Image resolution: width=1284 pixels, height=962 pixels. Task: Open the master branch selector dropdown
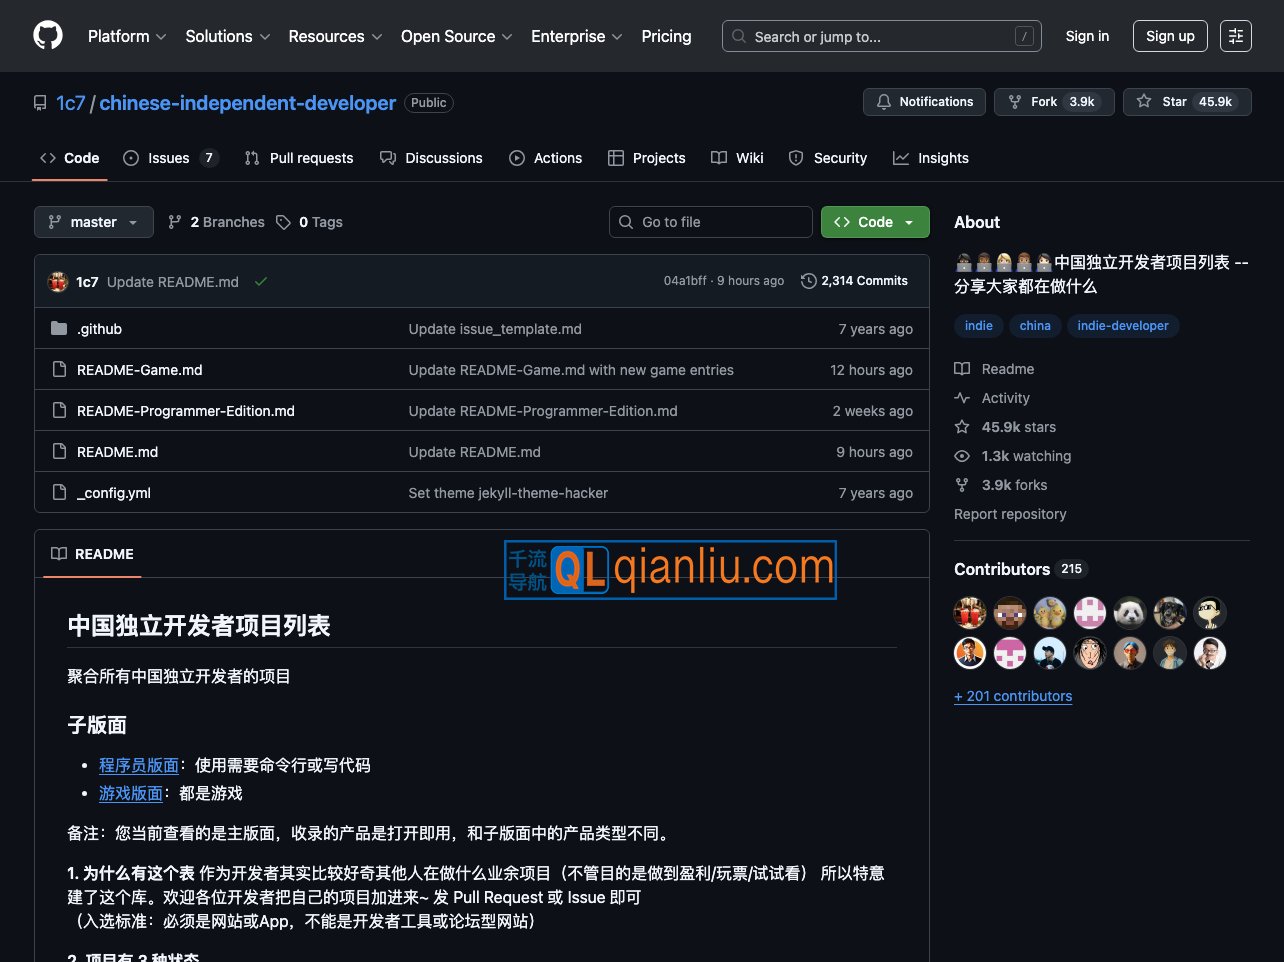click(x=93, y=221)
